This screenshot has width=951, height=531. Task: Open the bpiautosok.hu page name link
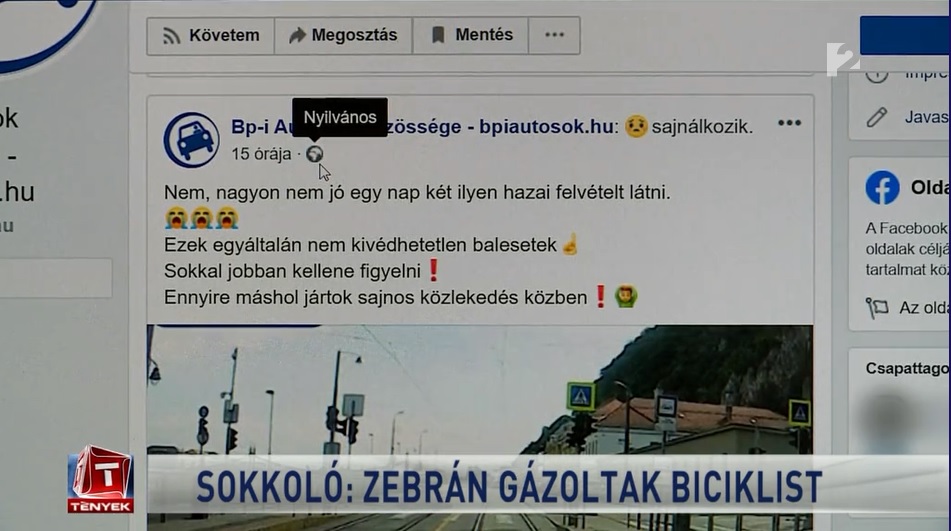(422, 127)
